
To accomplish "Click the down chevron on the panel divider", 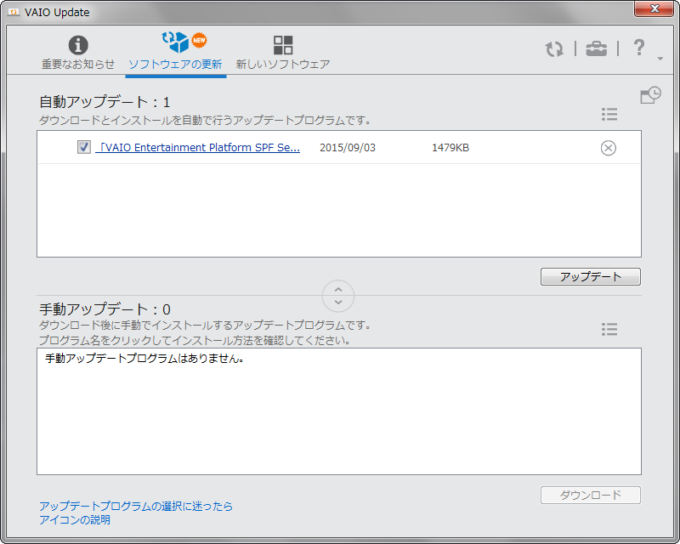I will pos(338,302).
